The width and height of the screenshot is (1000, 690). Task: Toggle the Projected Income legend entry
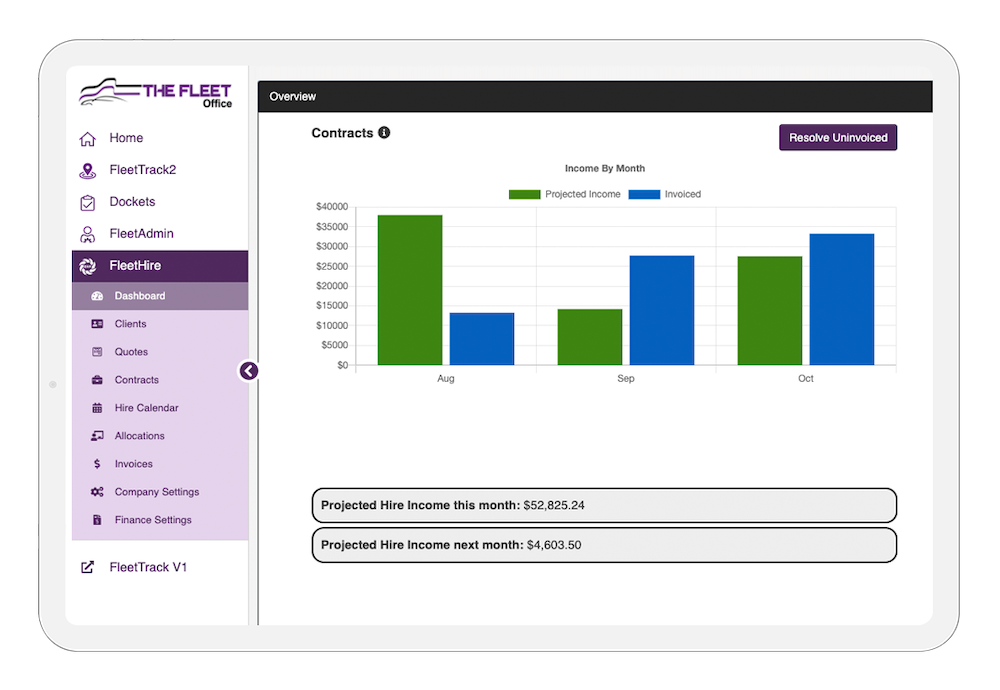564,195
